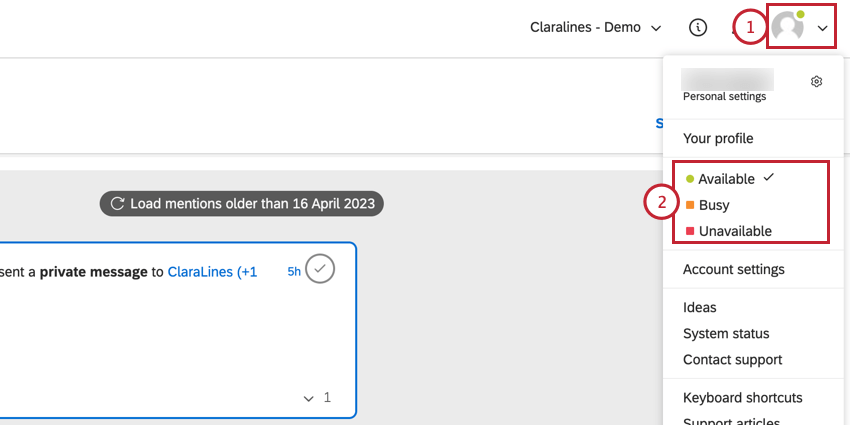
Task: Open personal settings gear icon
Action: [x=816, y=81]
